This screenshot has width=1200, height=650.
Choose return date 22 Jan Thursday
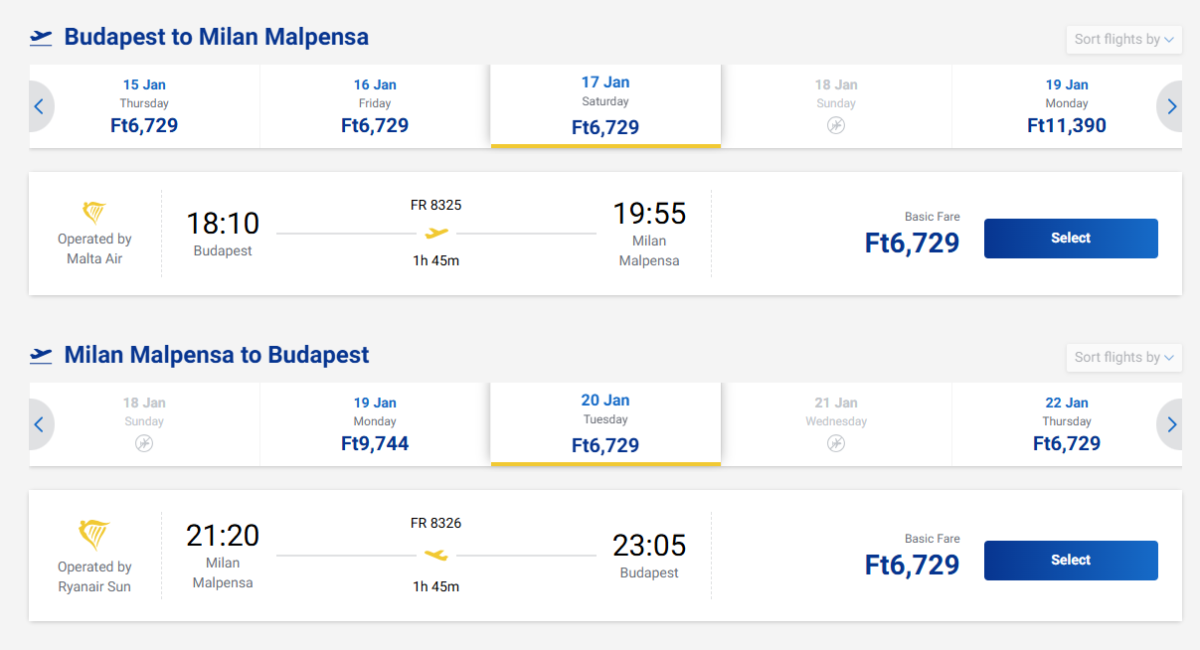click(x=1067, y=425)
